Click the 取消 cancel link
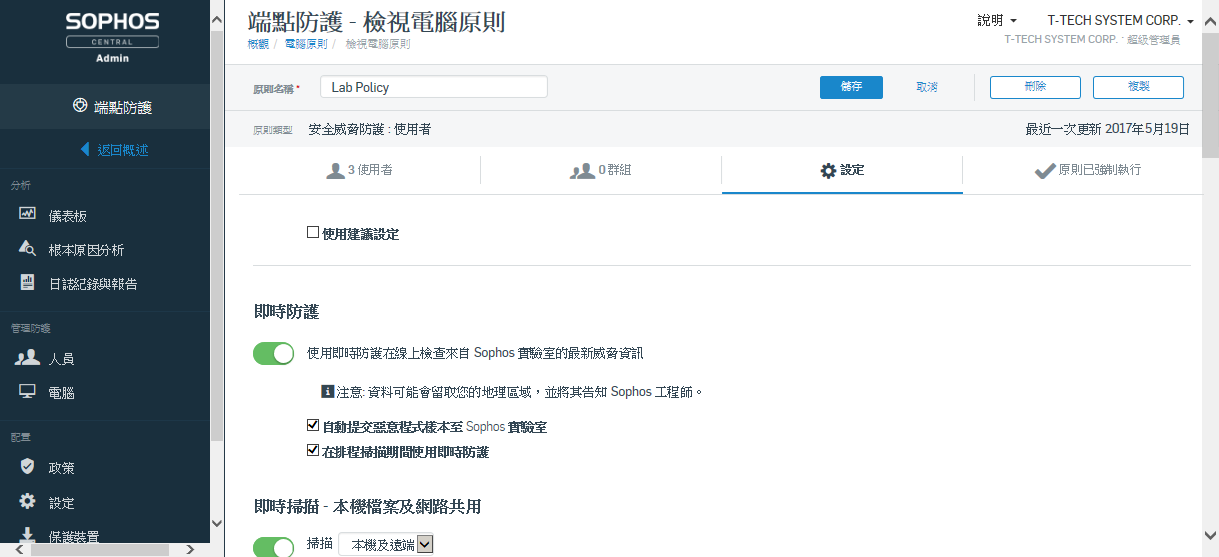Viewport: 1219px width, 557px height. (927, 87)
